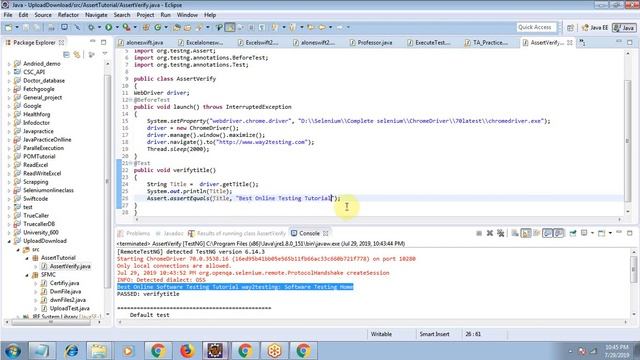The height and width of the screenshot is (360, 640).
Task: Collapse the UploadDownload project
Action: pos(9,241)
